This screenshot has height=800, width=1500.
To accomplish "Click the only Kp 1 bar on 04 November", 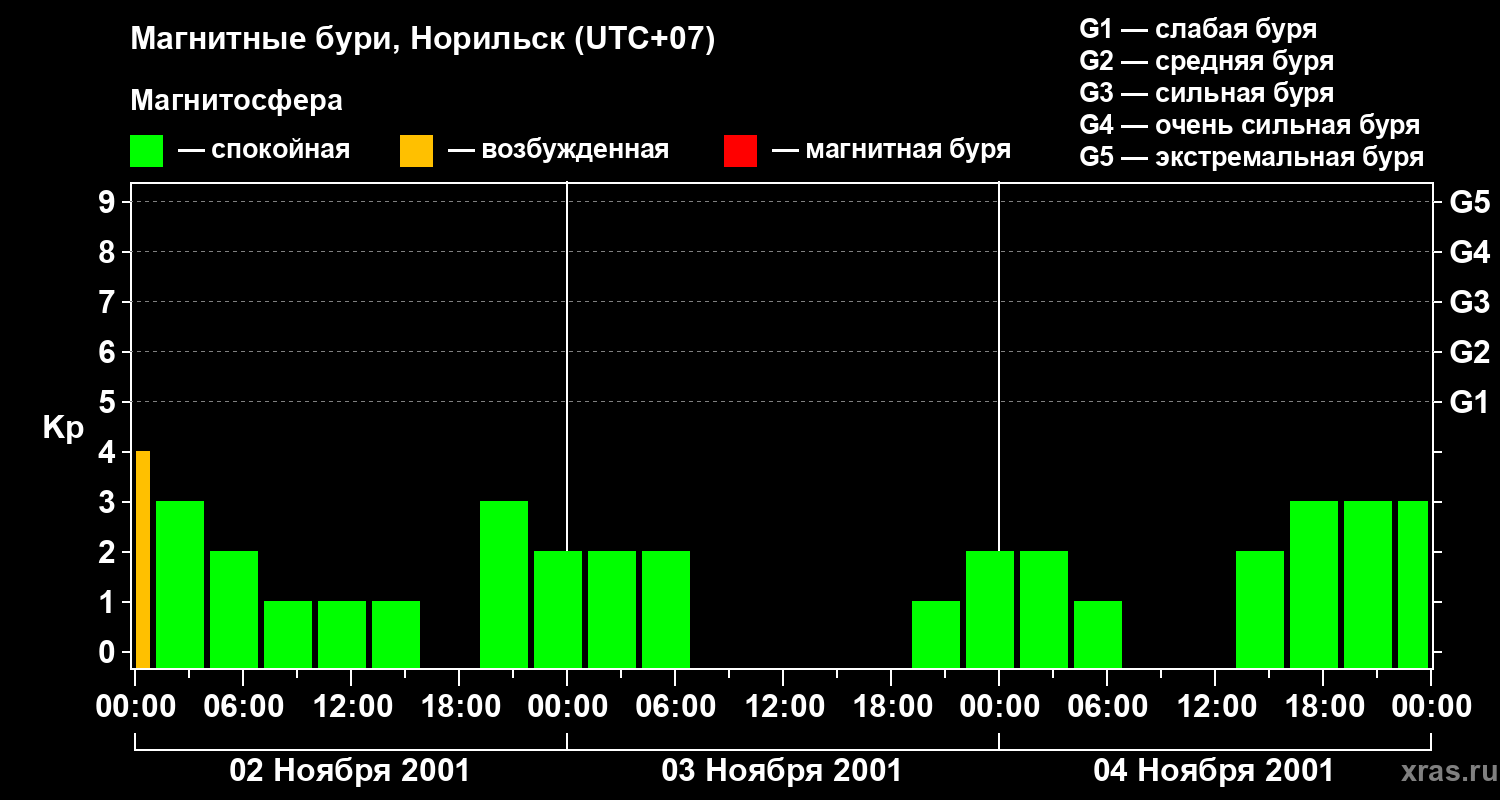I will point(1098,634).
